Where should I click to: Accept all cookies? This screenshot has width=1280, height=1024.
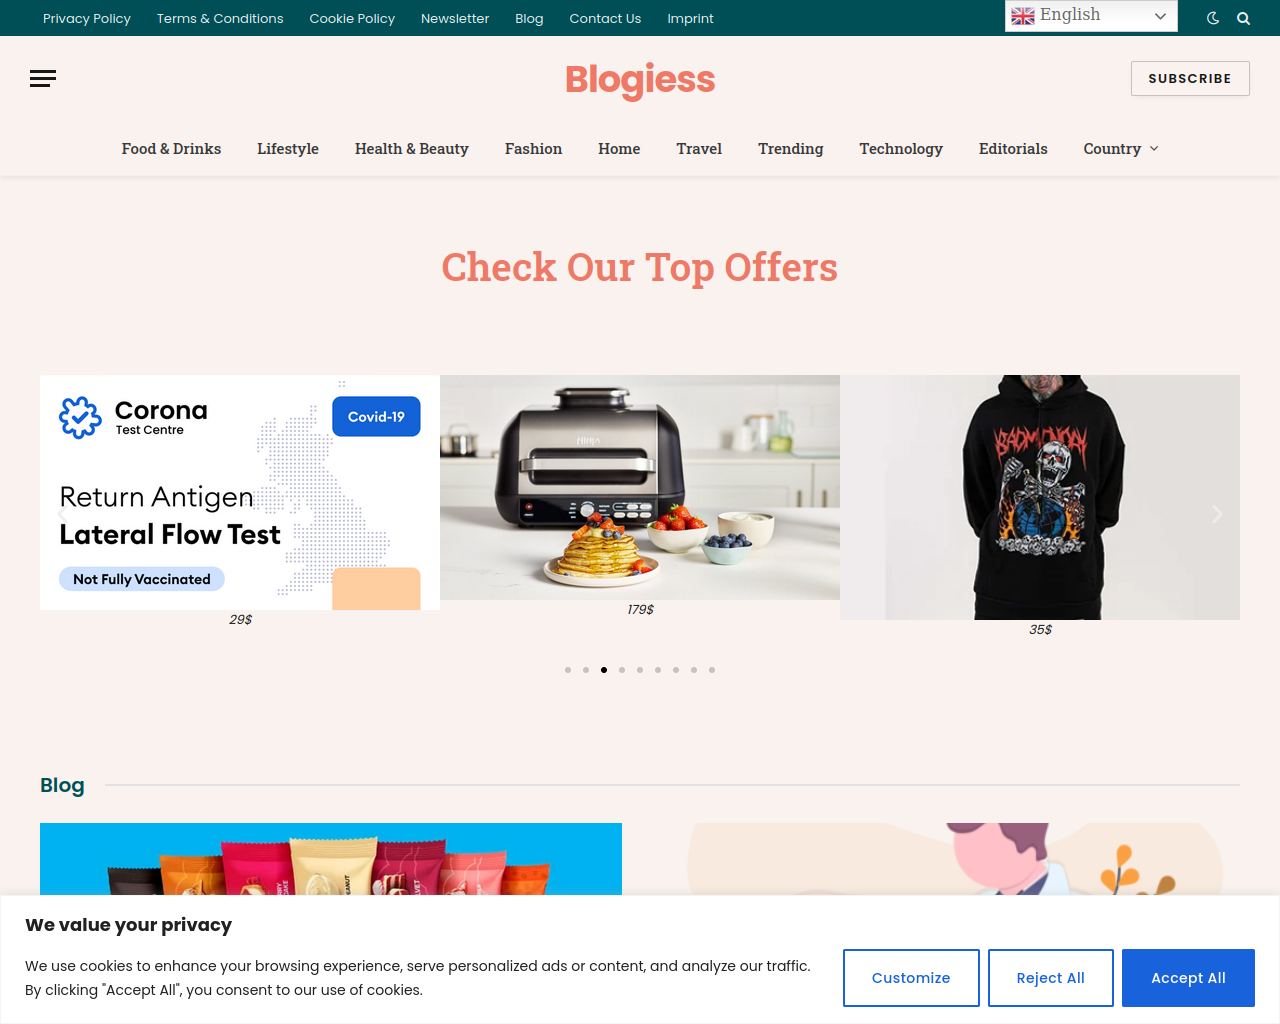pyautogui.click(x=1188, y=978)
